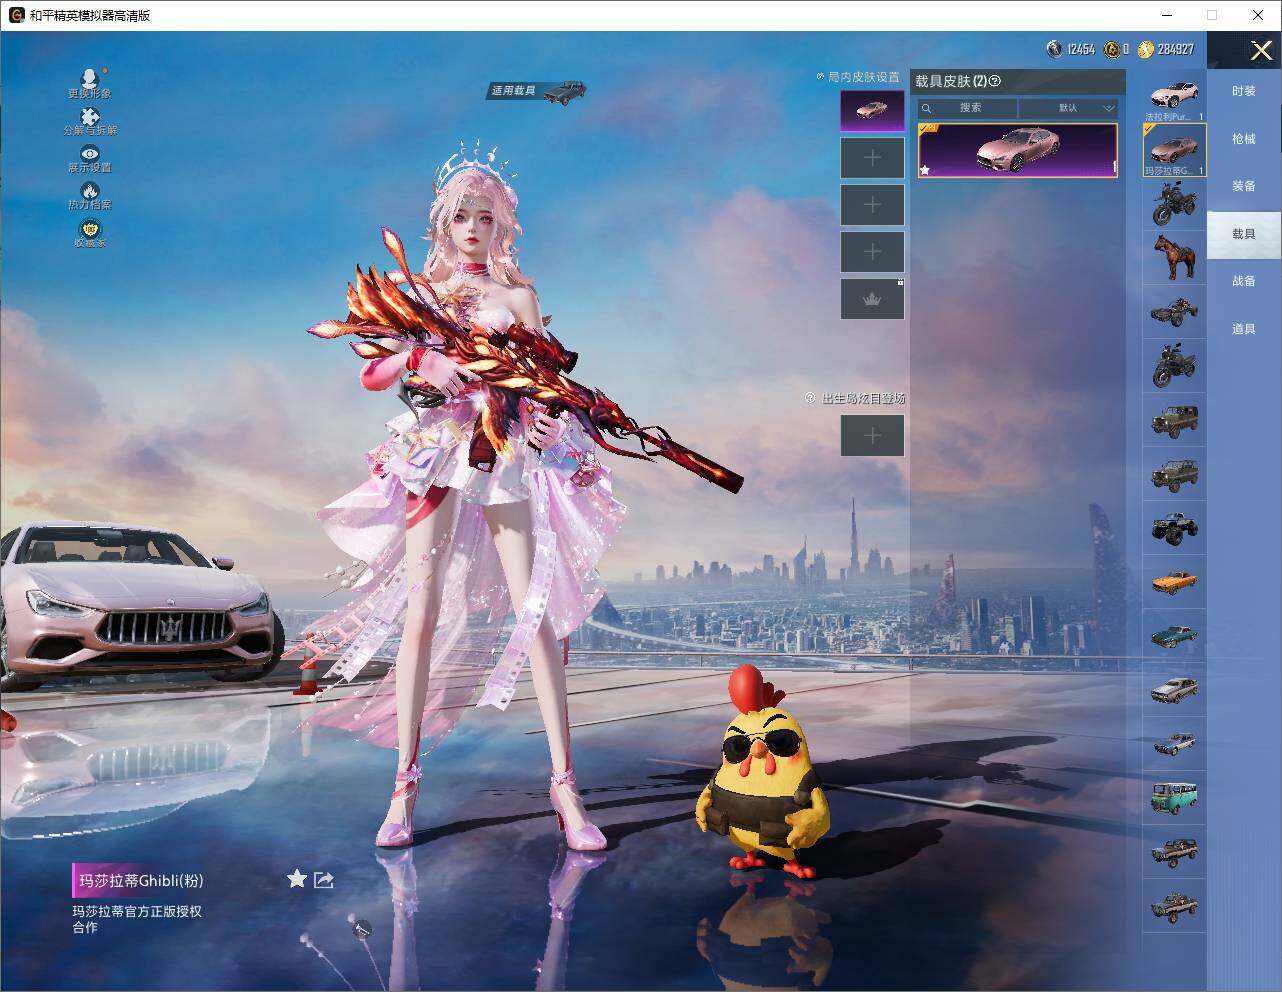Switch to the 装备 tab
Viewport: 1282px width, 992px height.
pyautogui.click(x=1244, y=186)
